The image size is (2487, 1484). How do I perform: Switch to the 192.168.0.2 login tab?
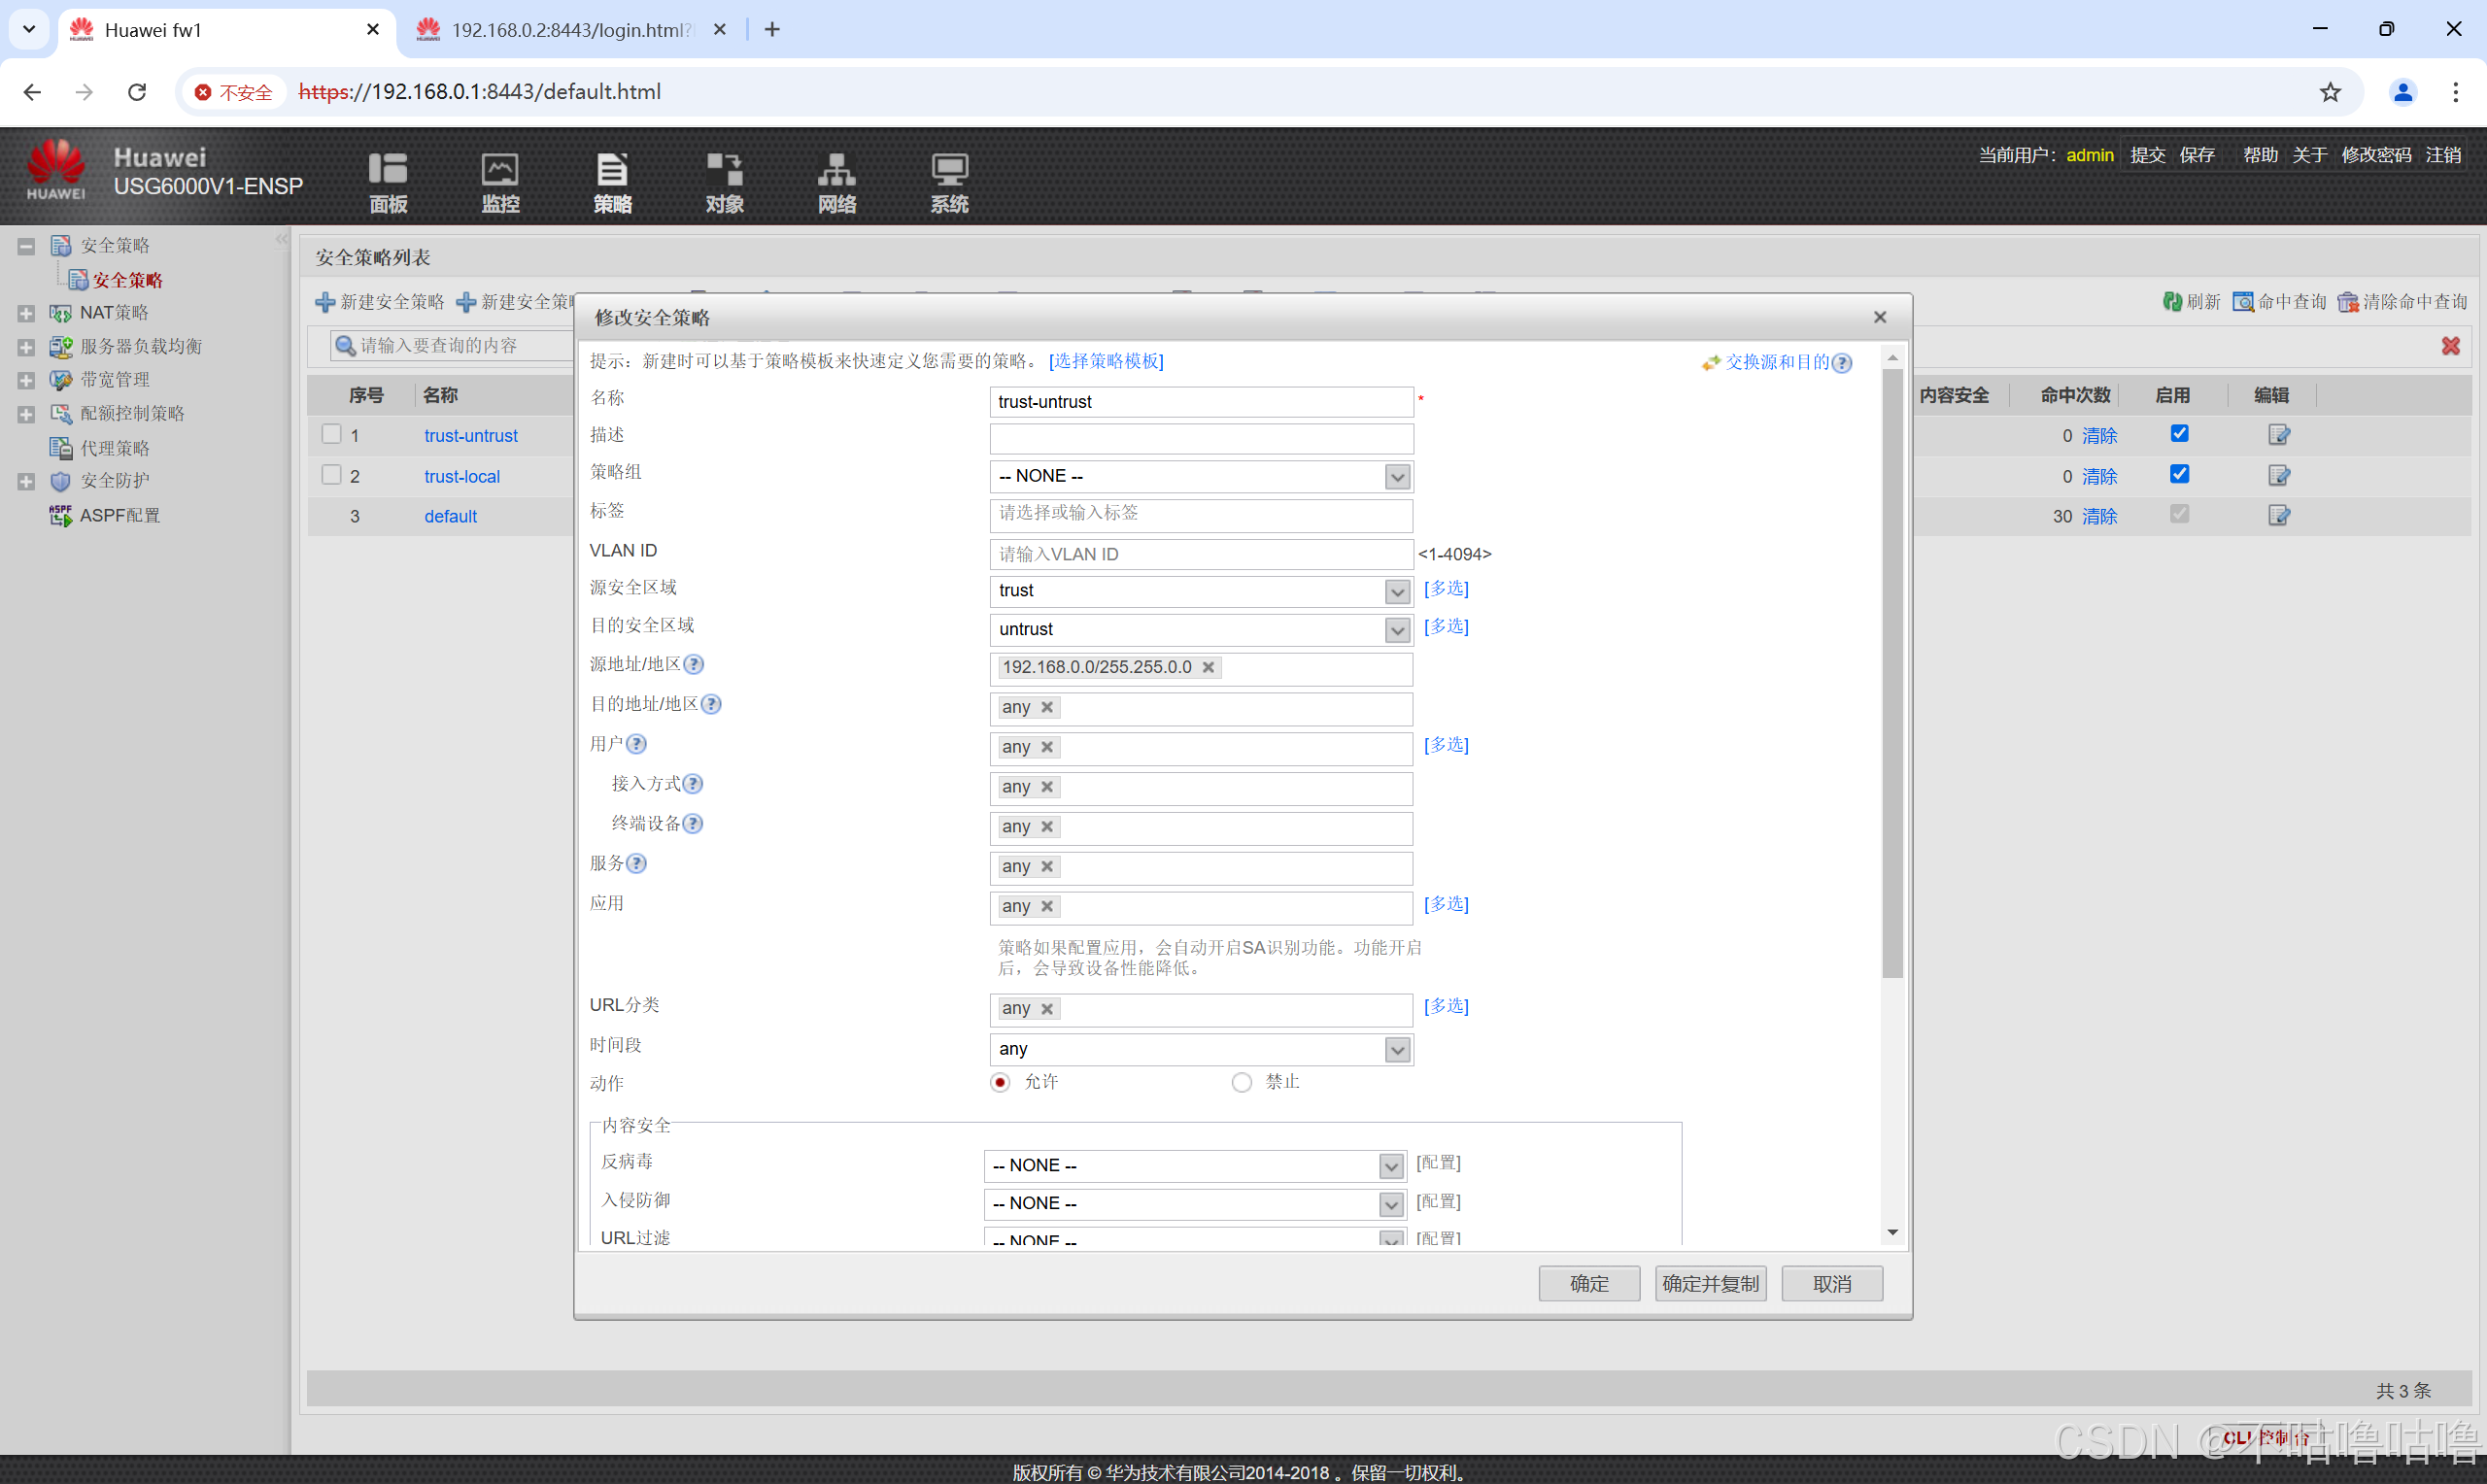[x=570, y=30]
